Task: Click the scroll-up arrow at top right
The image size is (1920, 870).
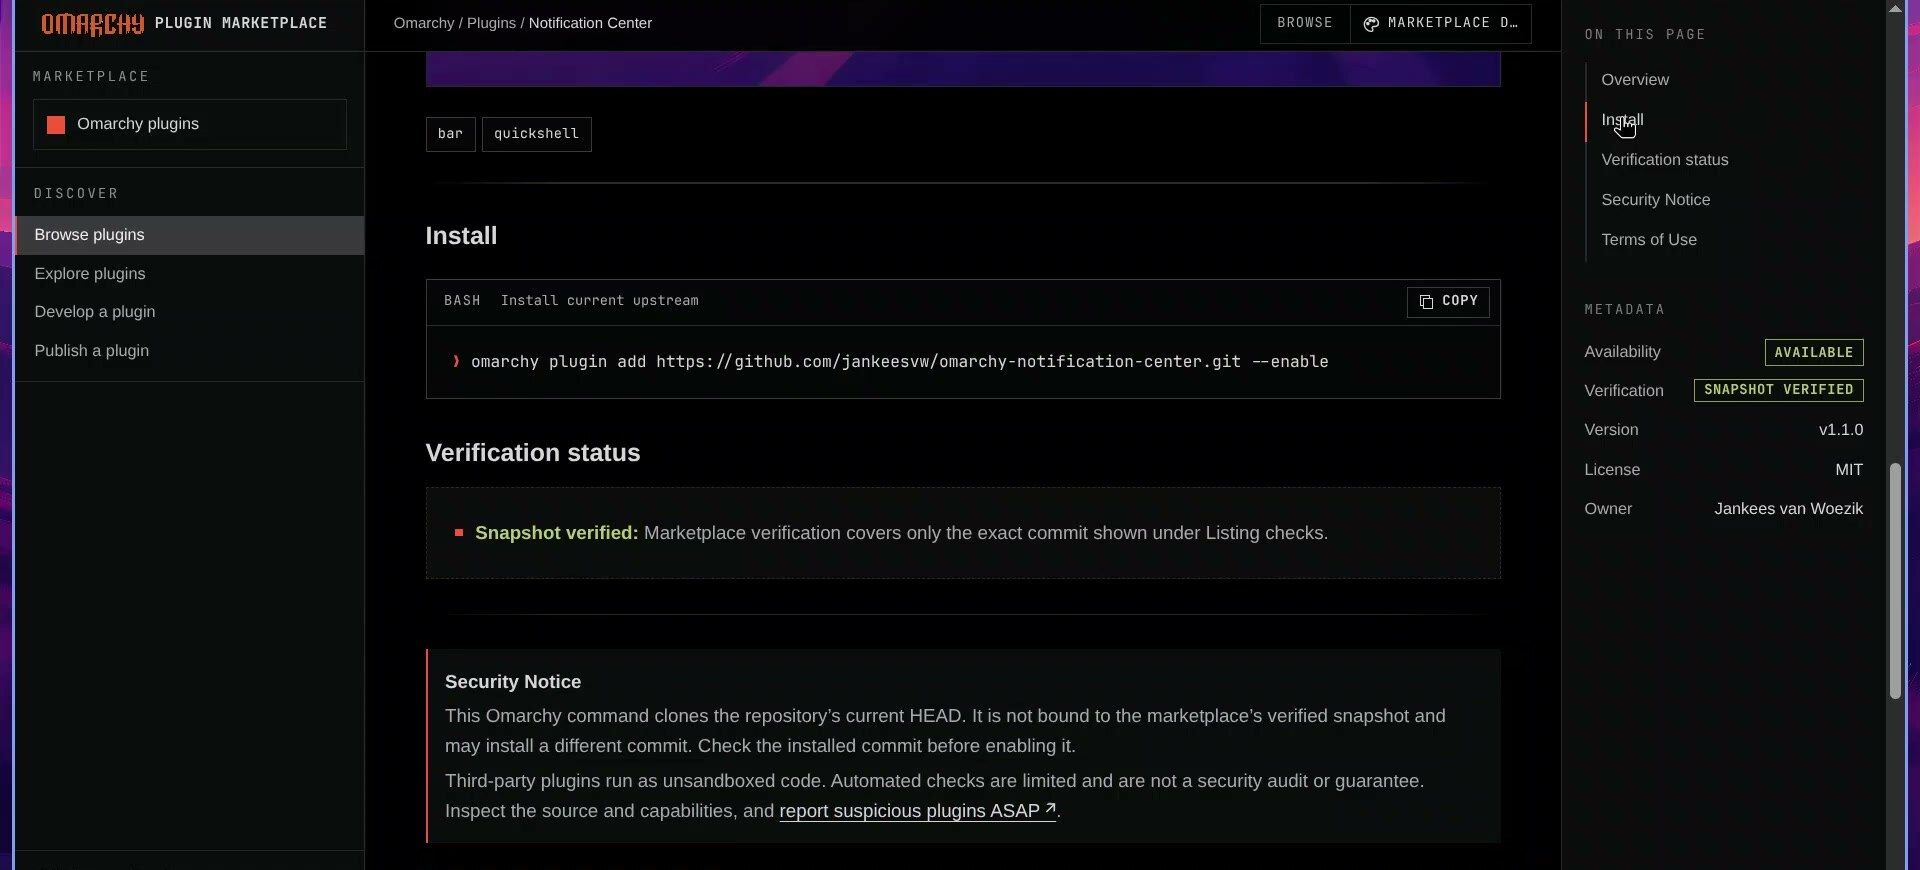Action: pos(1894,9)
